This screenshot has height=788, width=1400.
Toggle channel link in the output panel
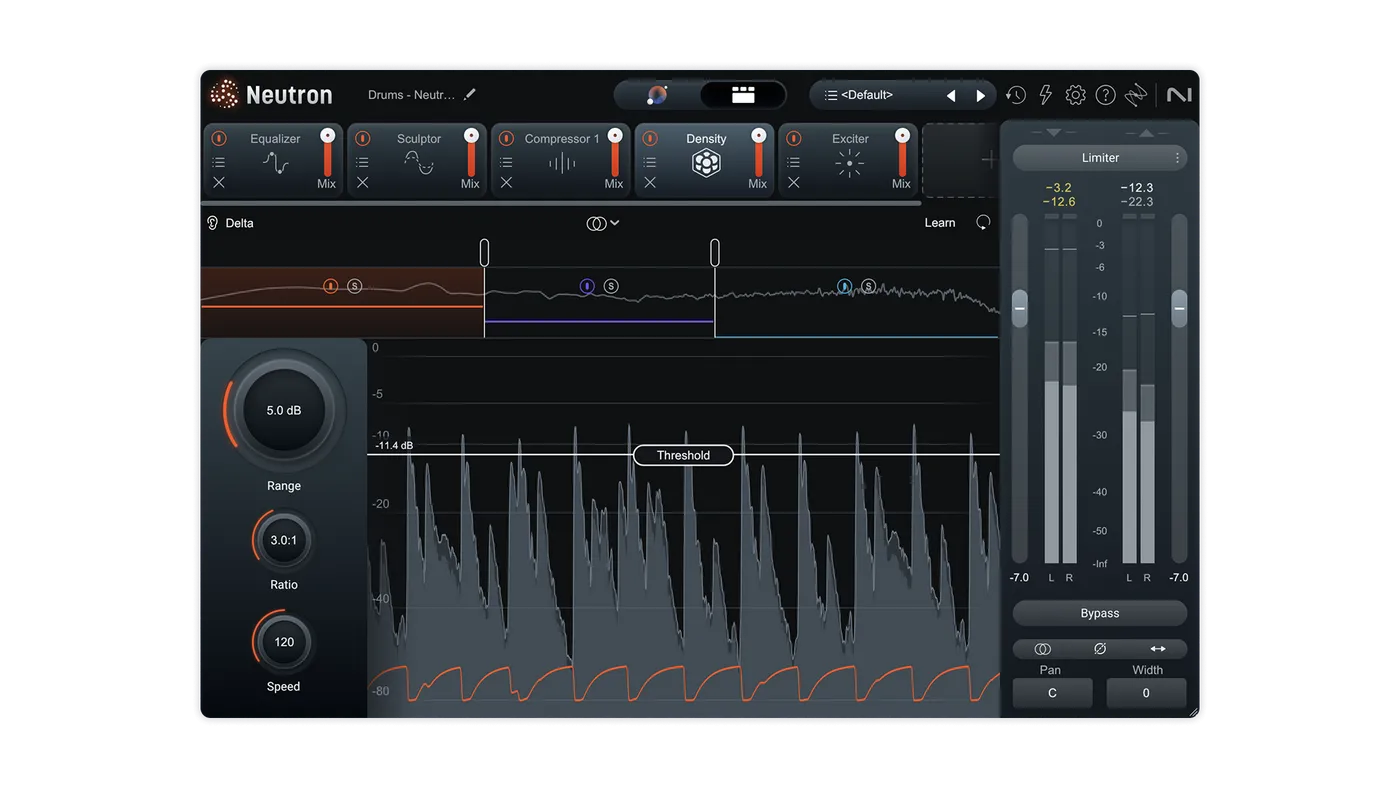(x=1043, y=649)
